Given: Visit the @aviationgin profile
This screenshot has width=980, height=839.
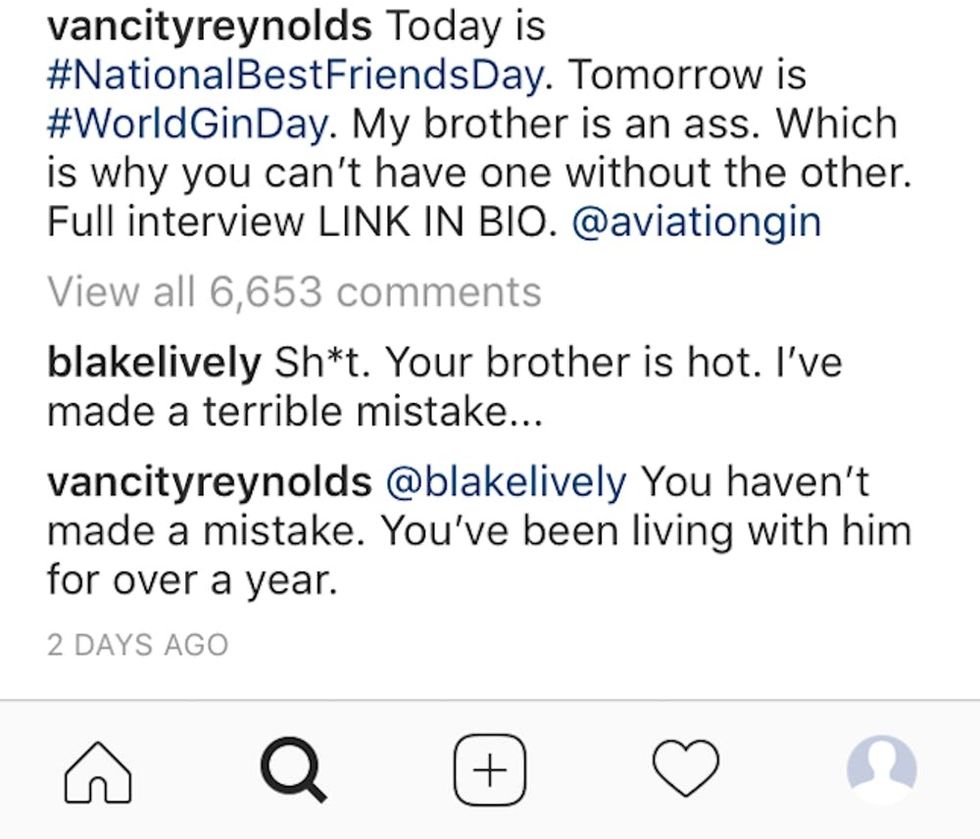Looking at the screenshot, I should point(696,221).
